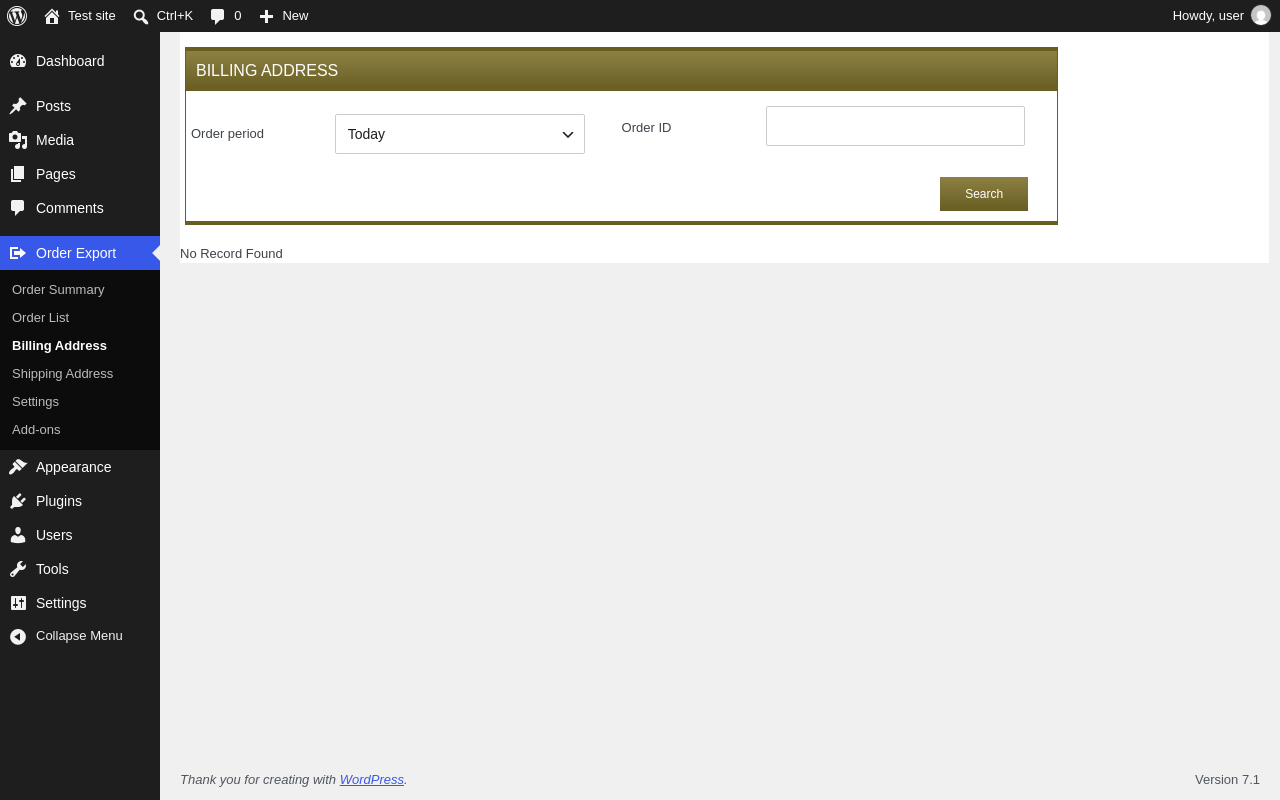1280x800 pixels.
Task: Open Shipping Address submenu item
Action: [62, 374]
